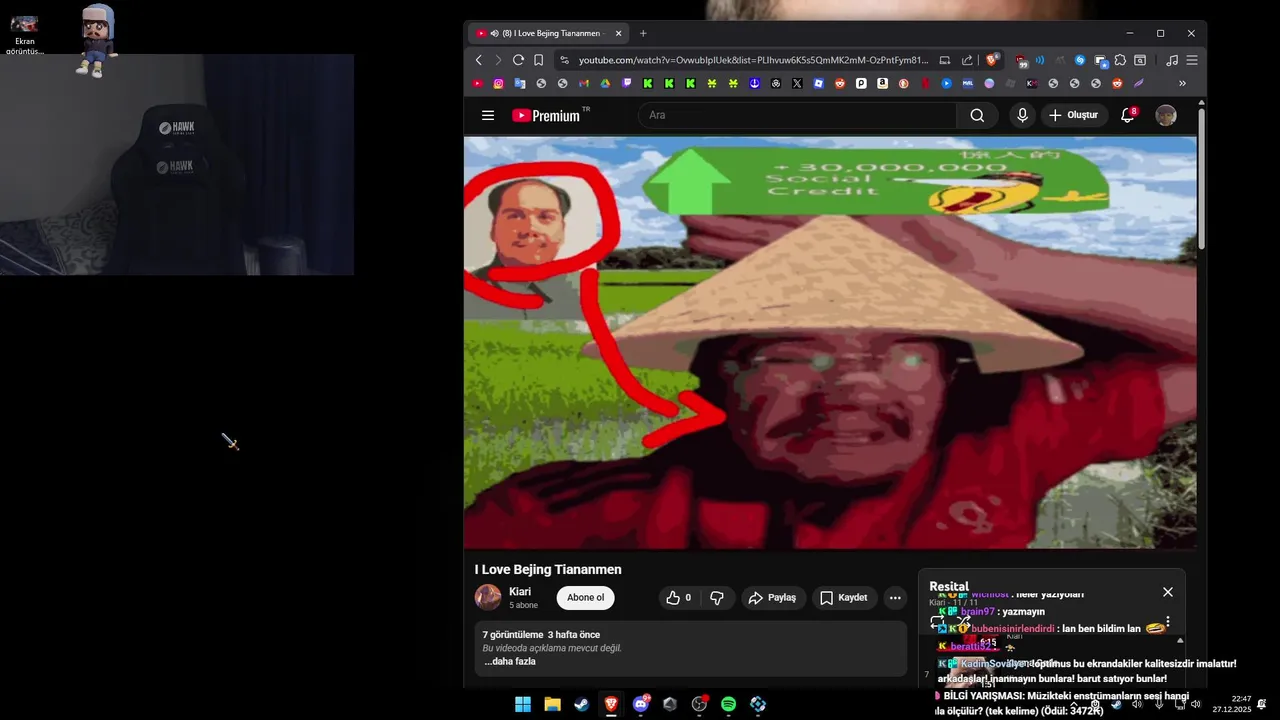
Task: Open the Google Translate bookmark
Action: click(x=519, y=84)
